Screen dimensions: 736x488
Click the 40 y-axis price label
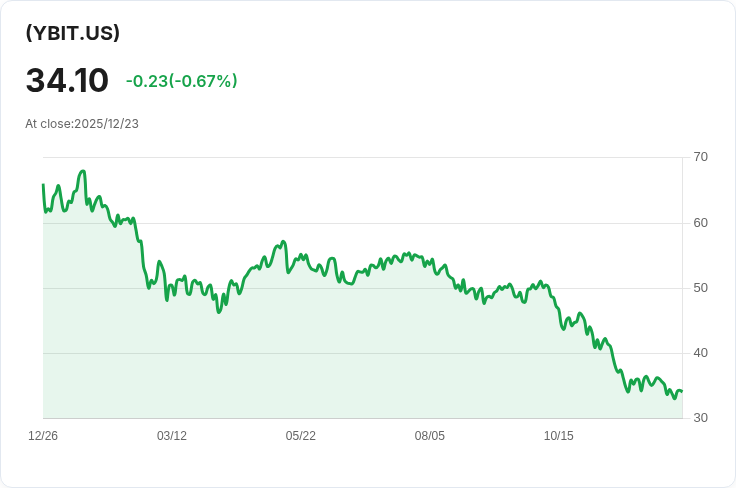(700, 353)
